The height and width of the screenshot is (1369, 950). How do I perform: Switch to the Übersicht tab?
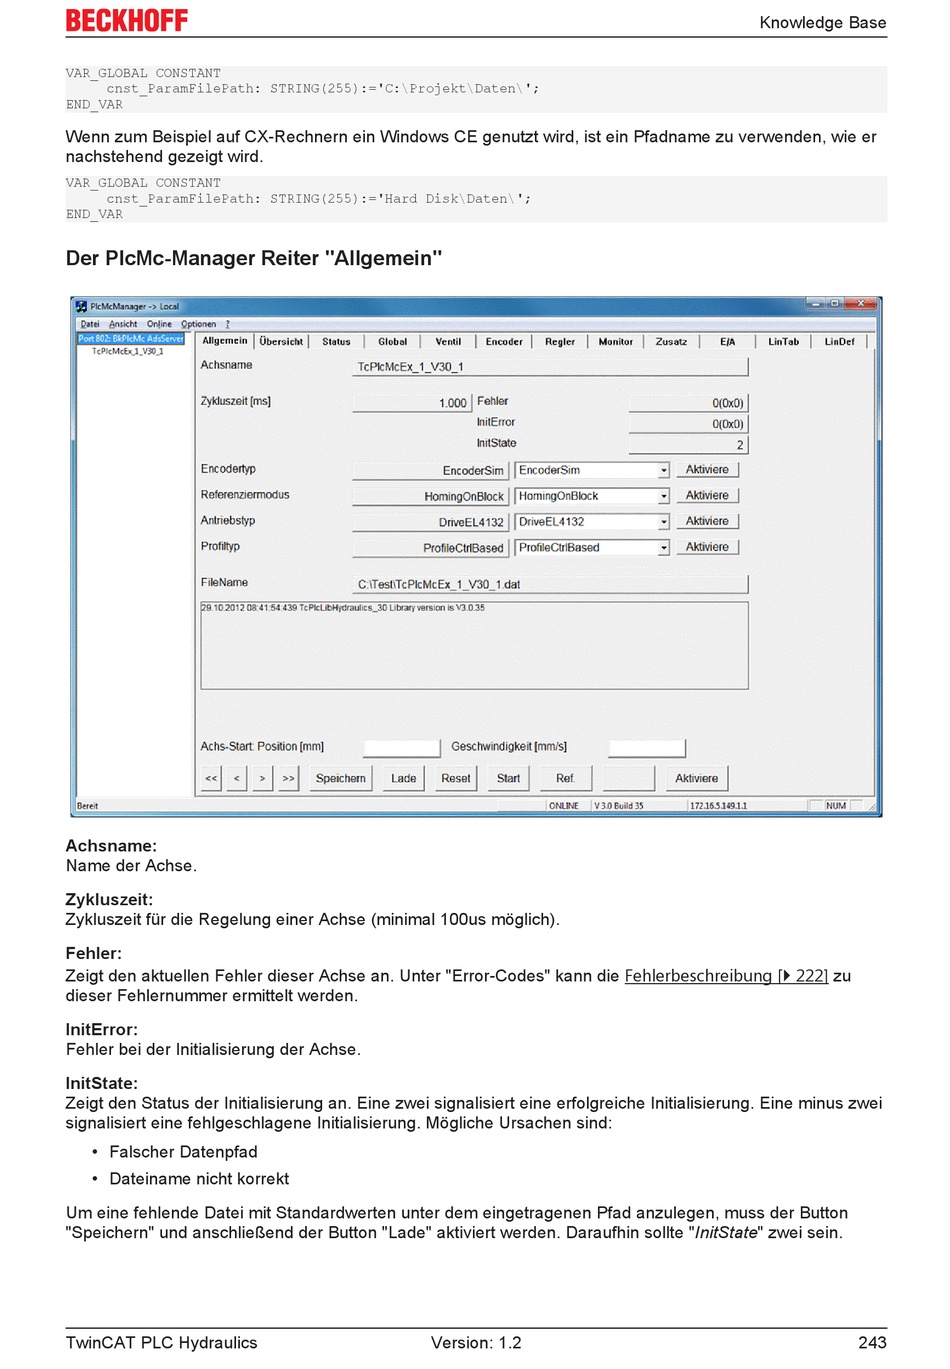coord(281,342)
